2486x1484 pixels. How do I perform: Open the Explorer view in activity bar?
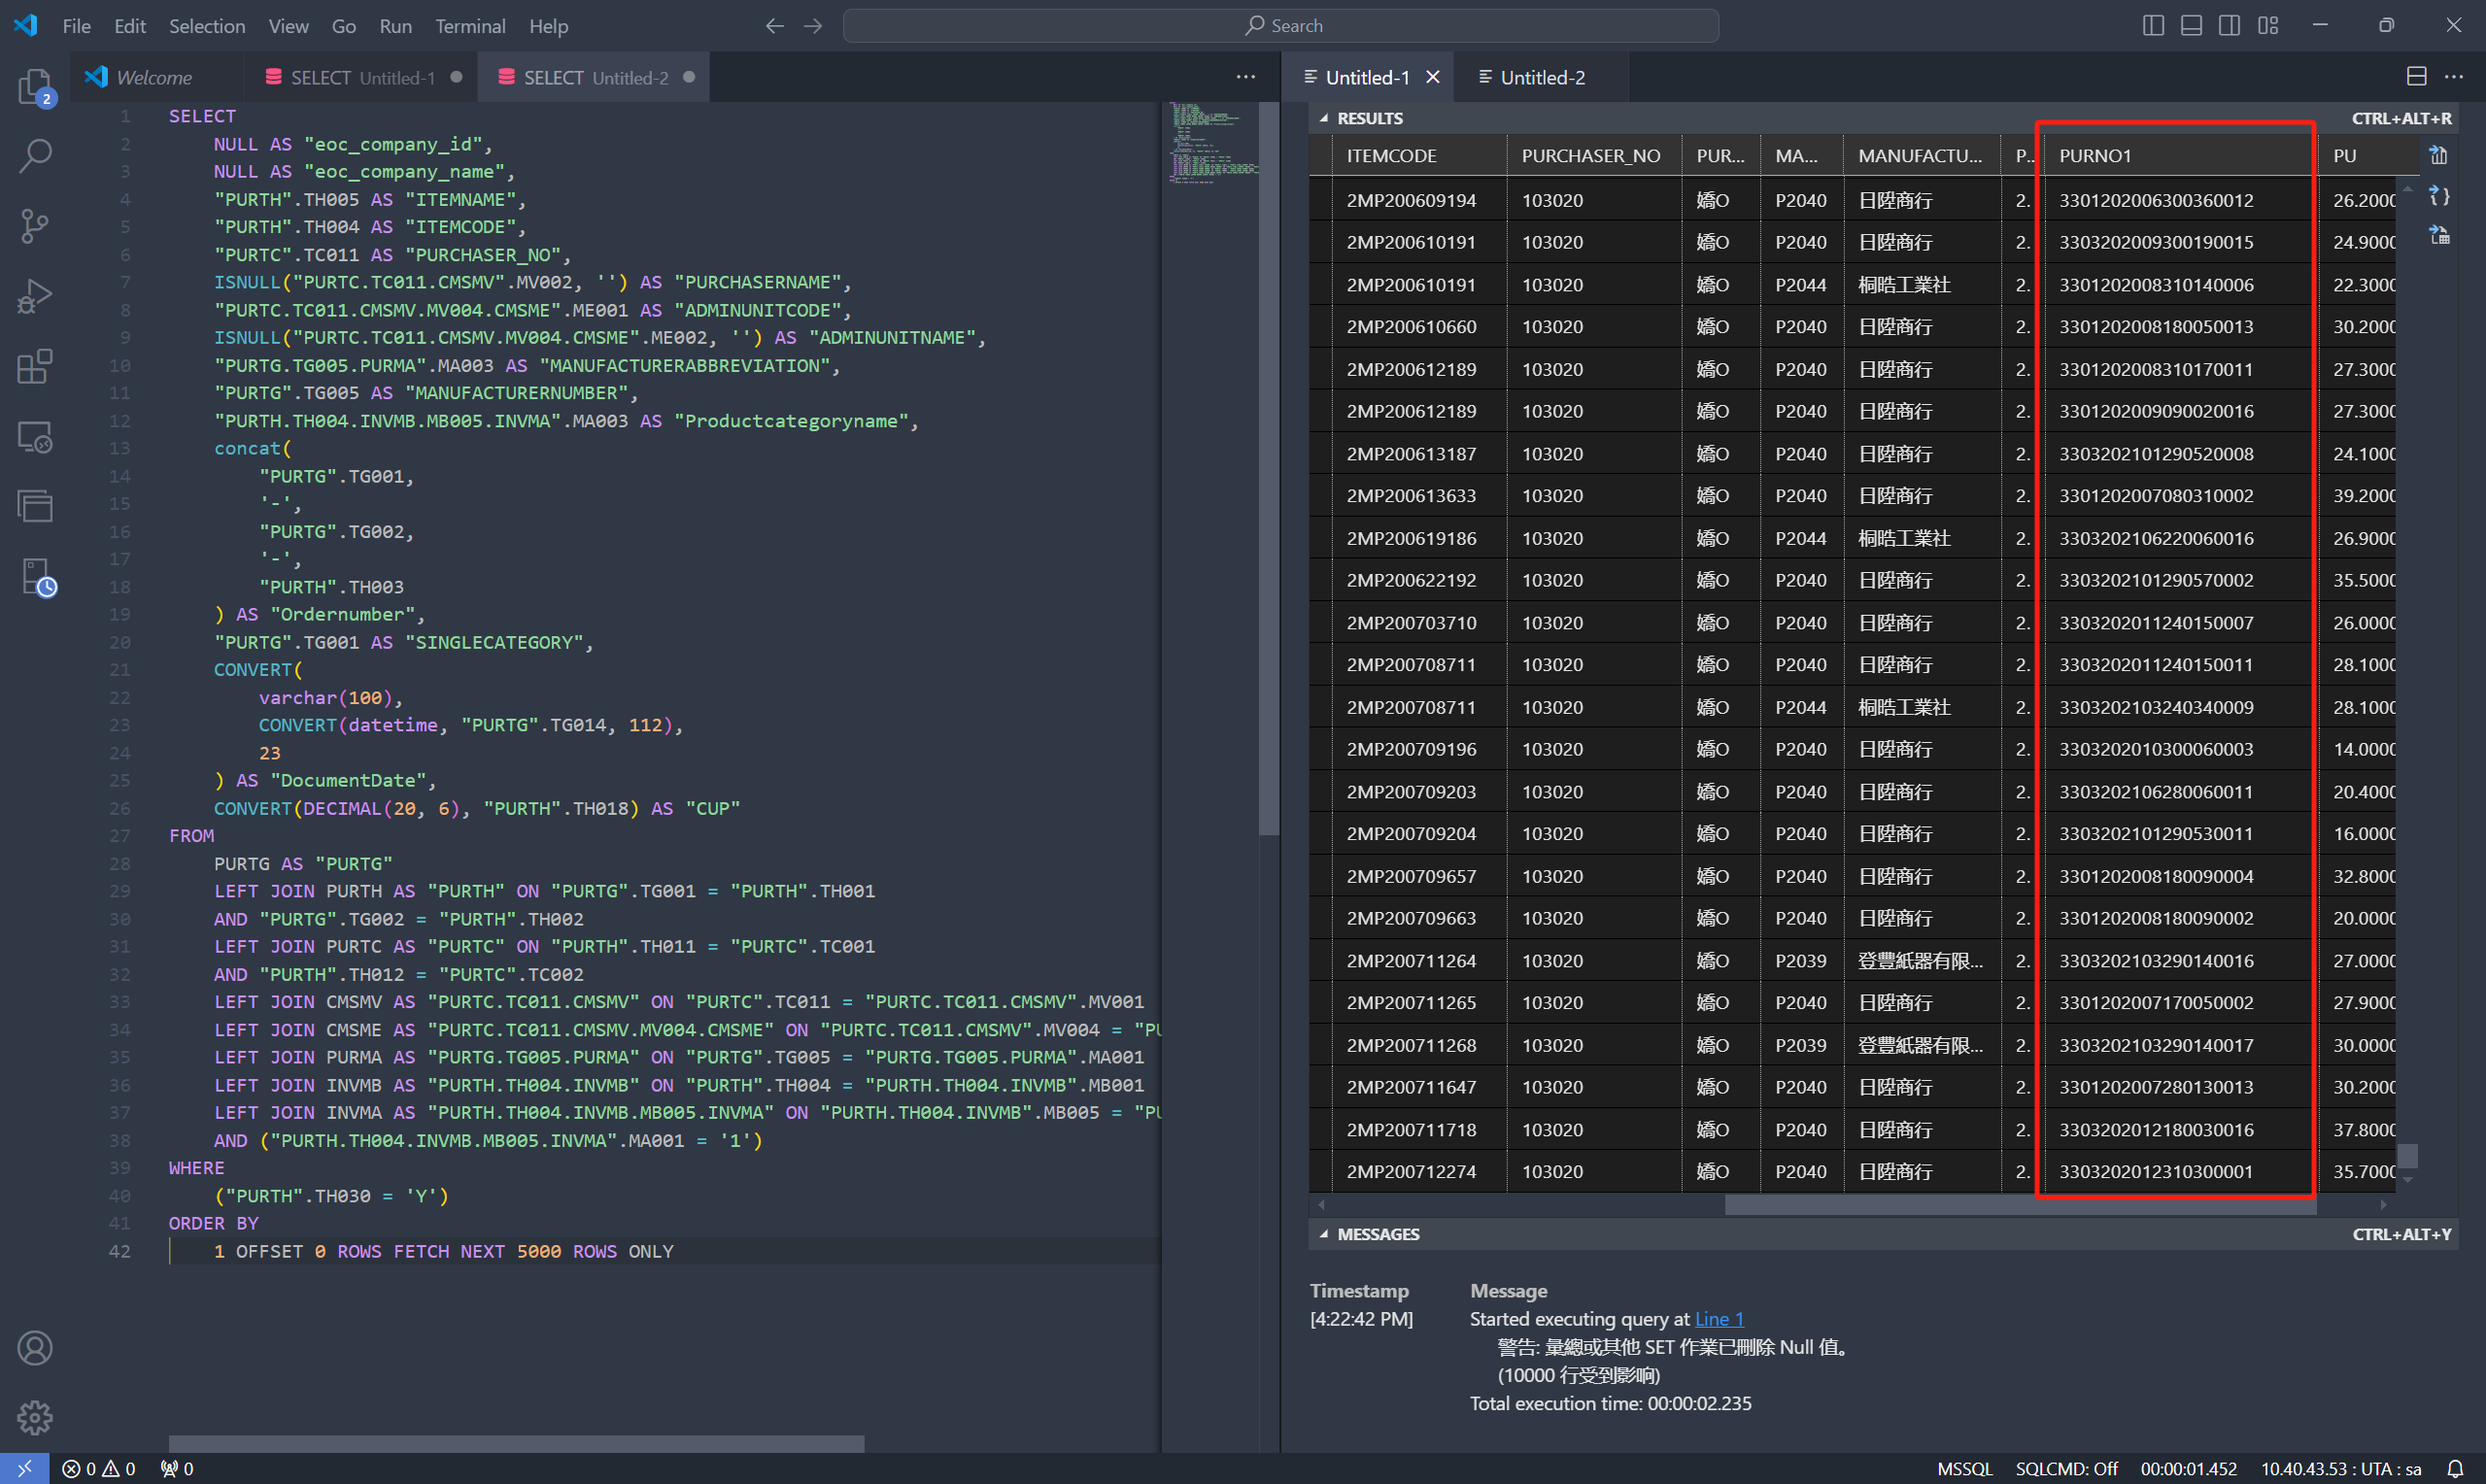(35, 87)
